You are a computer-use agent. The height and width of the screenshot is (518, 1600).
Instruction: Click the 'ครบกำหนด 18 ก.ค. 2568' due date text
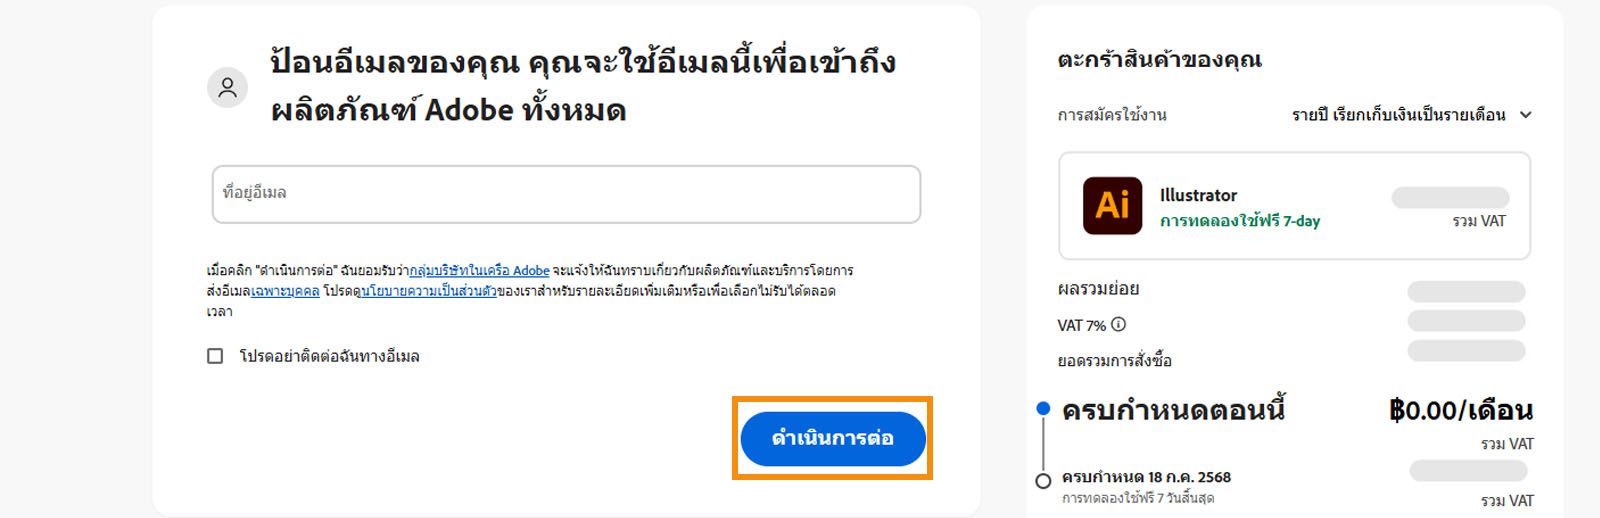(x=1146, y=477)
